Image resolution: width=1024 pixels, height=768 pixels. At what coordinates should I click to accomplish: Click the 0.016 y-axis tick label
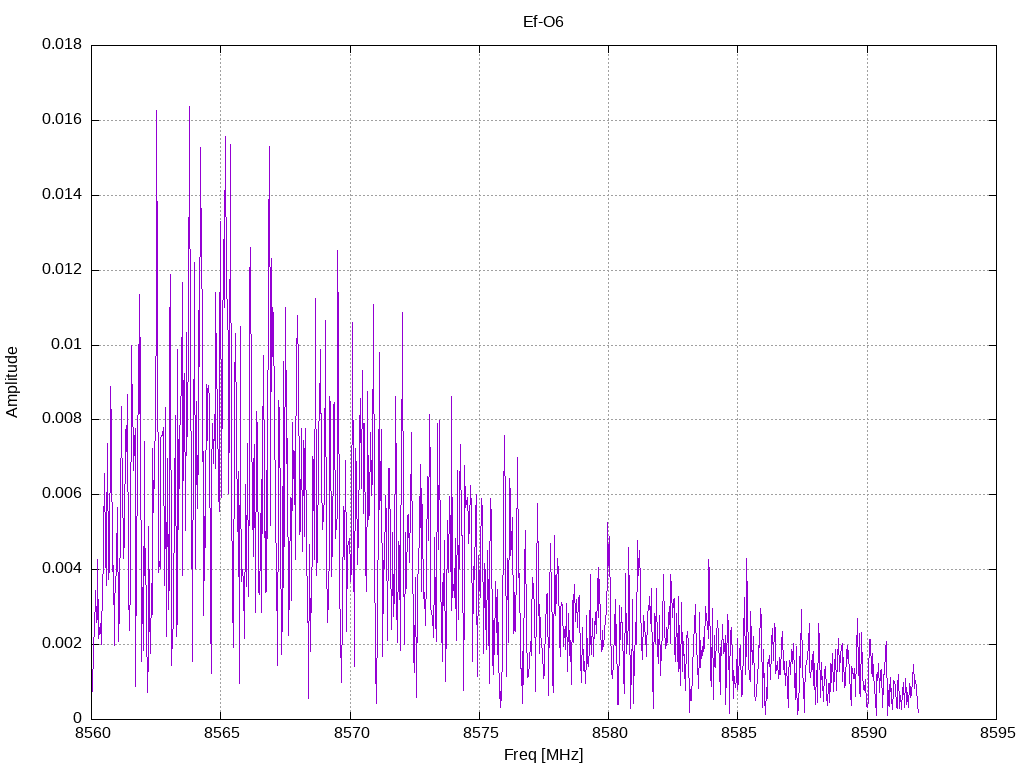[x=62, y=120]
